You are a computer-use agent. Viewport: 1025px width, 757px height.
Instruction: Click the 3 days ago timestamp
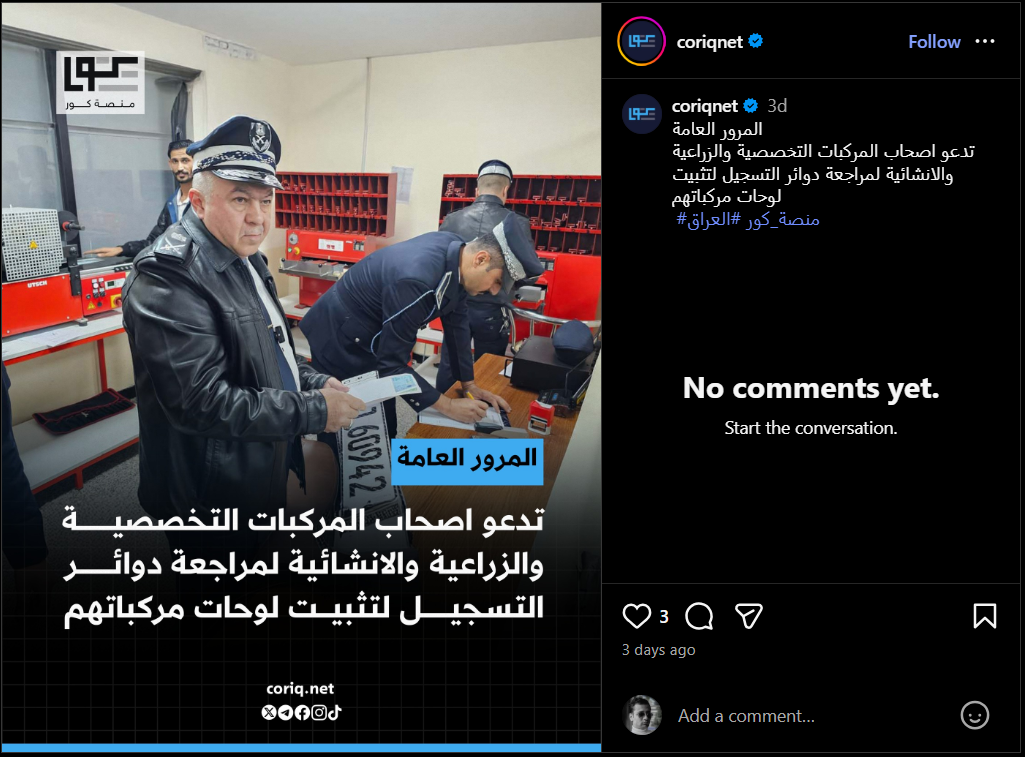(658, 650)
